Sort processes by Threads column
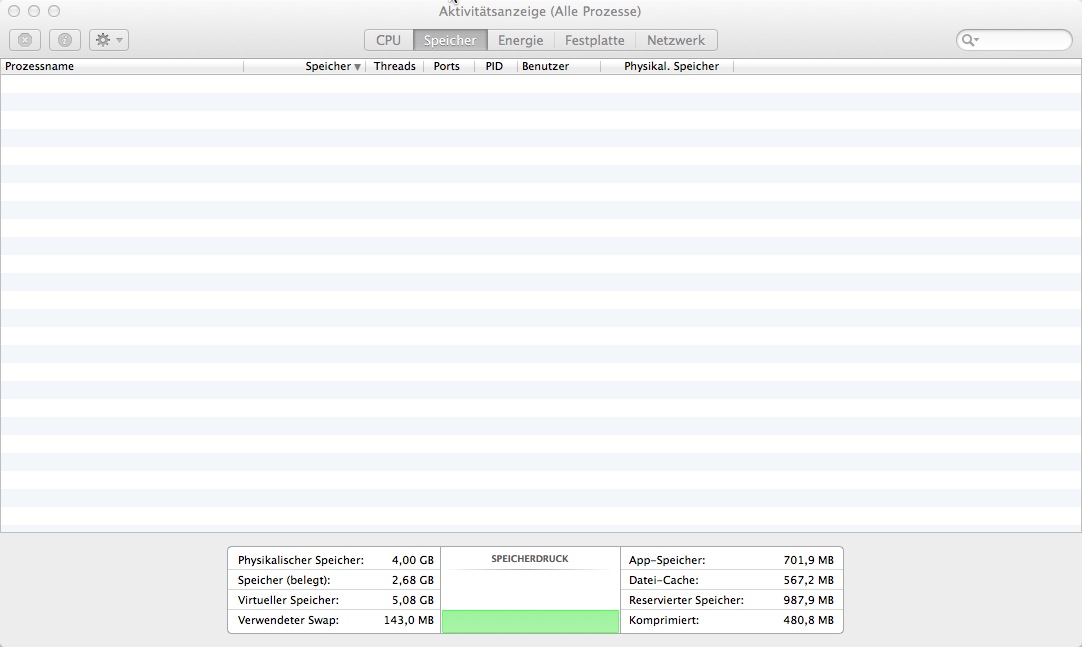This screenshot has height=647, width=1082. (394, 66)
